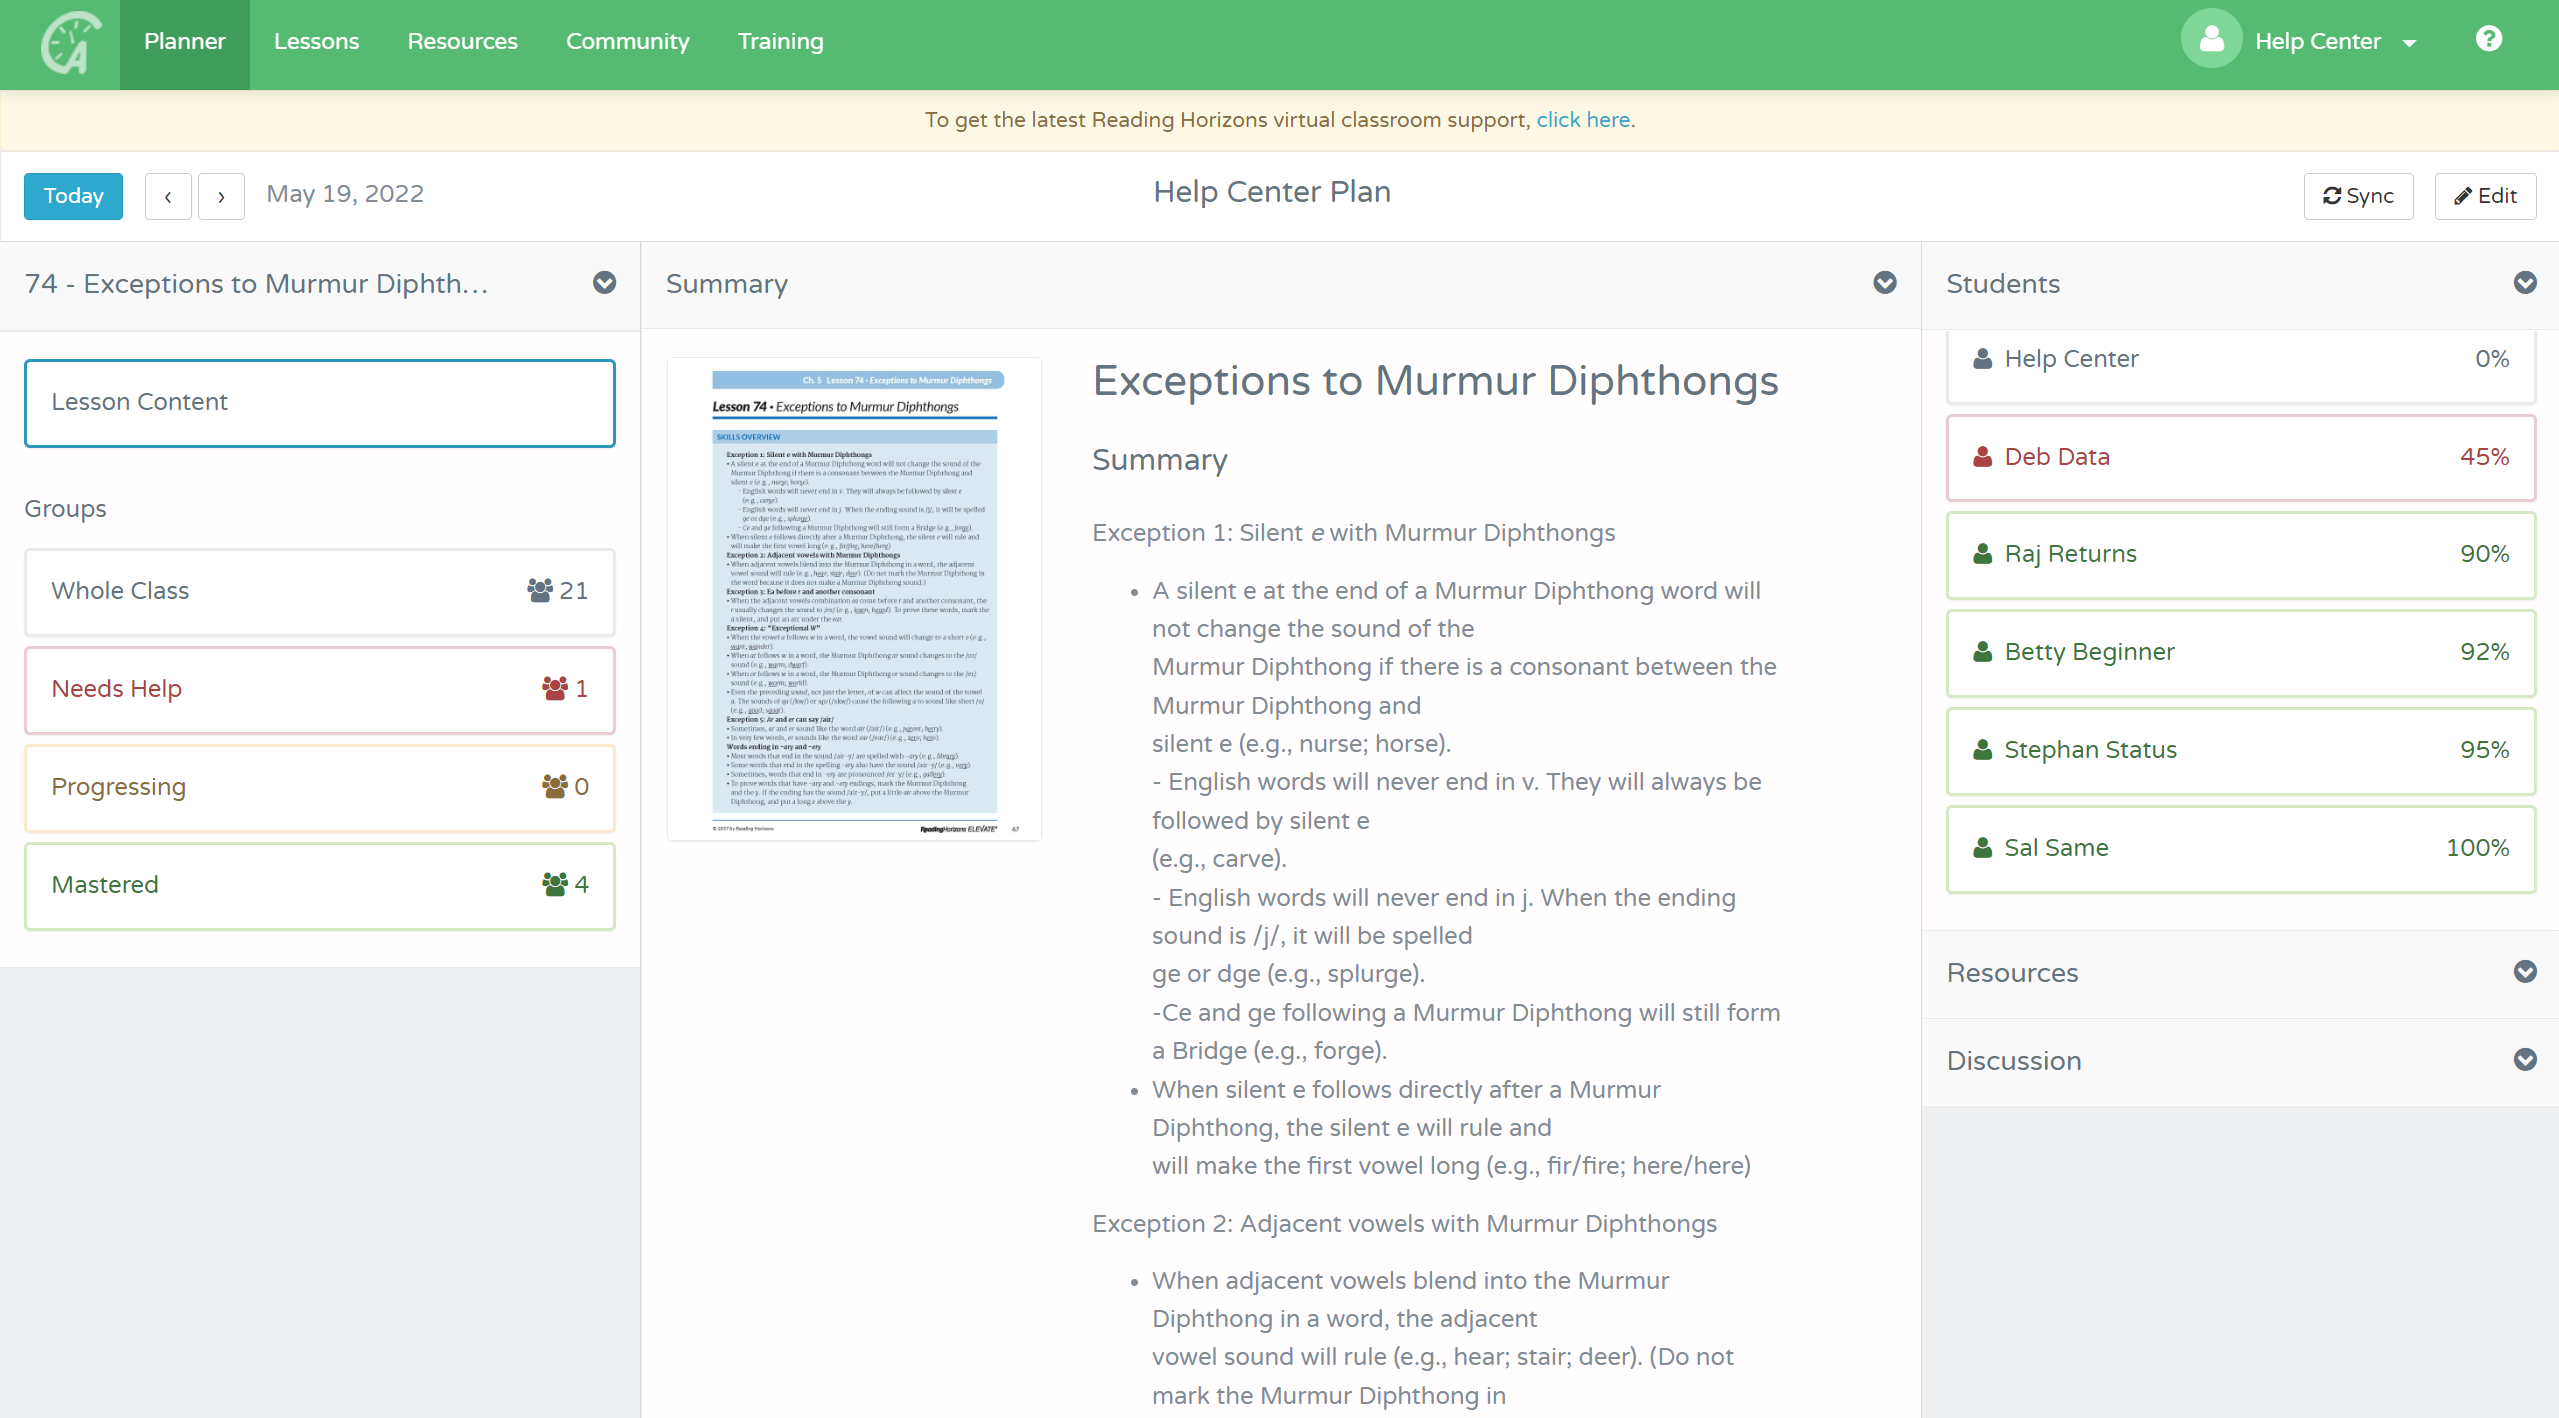Open the Lessons tab
The height and width of the screenshot is (1418, 2559).
point(316,42)
